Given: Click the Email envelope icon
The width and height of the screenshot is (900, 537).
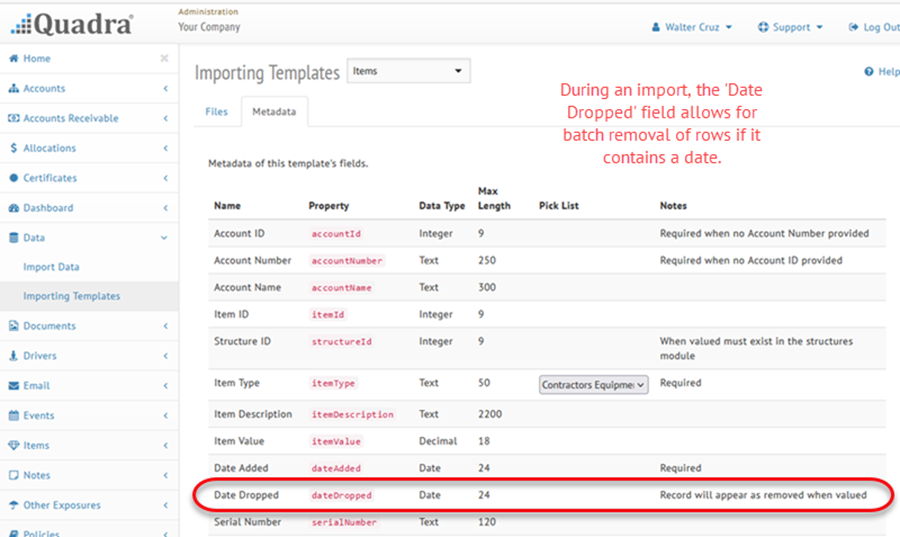Looking at the screenshot, I should [x=14, y=386].
